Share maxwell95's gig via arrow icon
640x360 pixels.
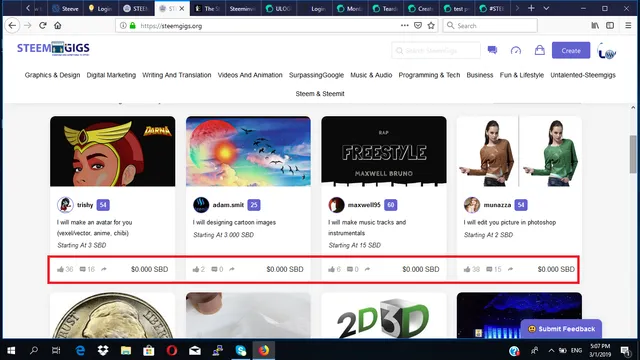[x=367, y=269]
